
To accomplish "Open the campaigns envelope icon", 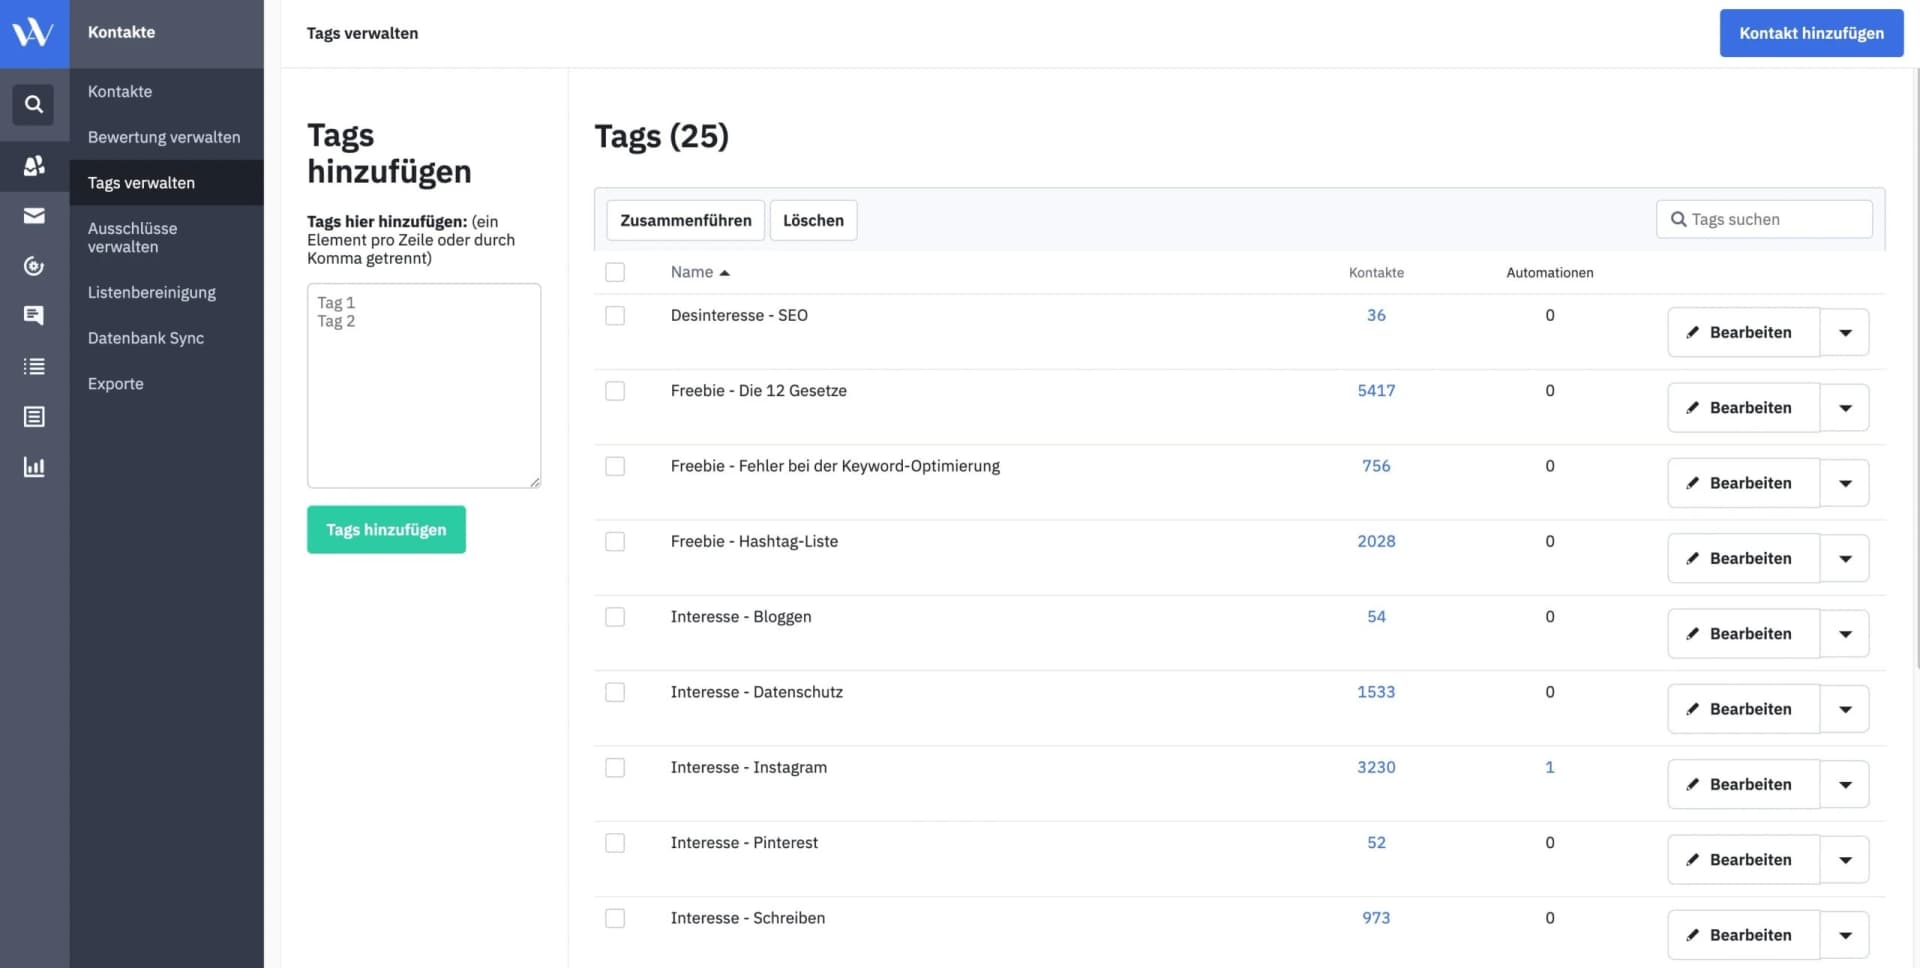I will [x=33, y=215].
